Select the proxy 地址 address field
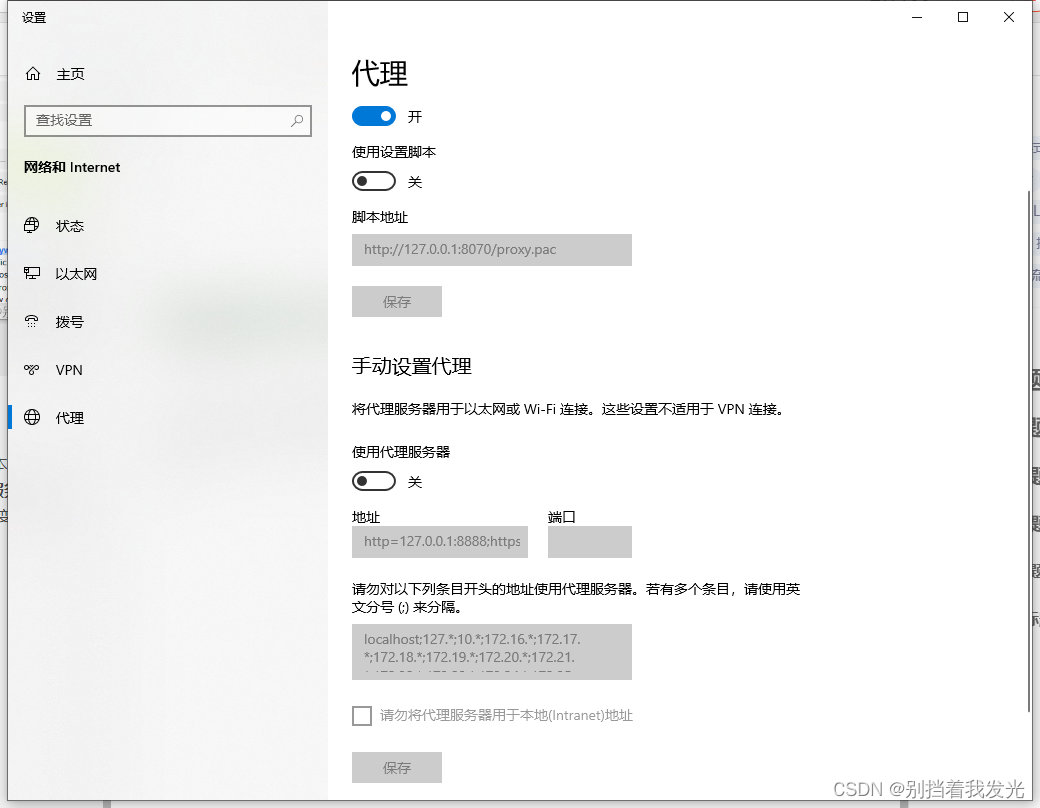Screen dimensions: 1040x808 pos(440,542)
